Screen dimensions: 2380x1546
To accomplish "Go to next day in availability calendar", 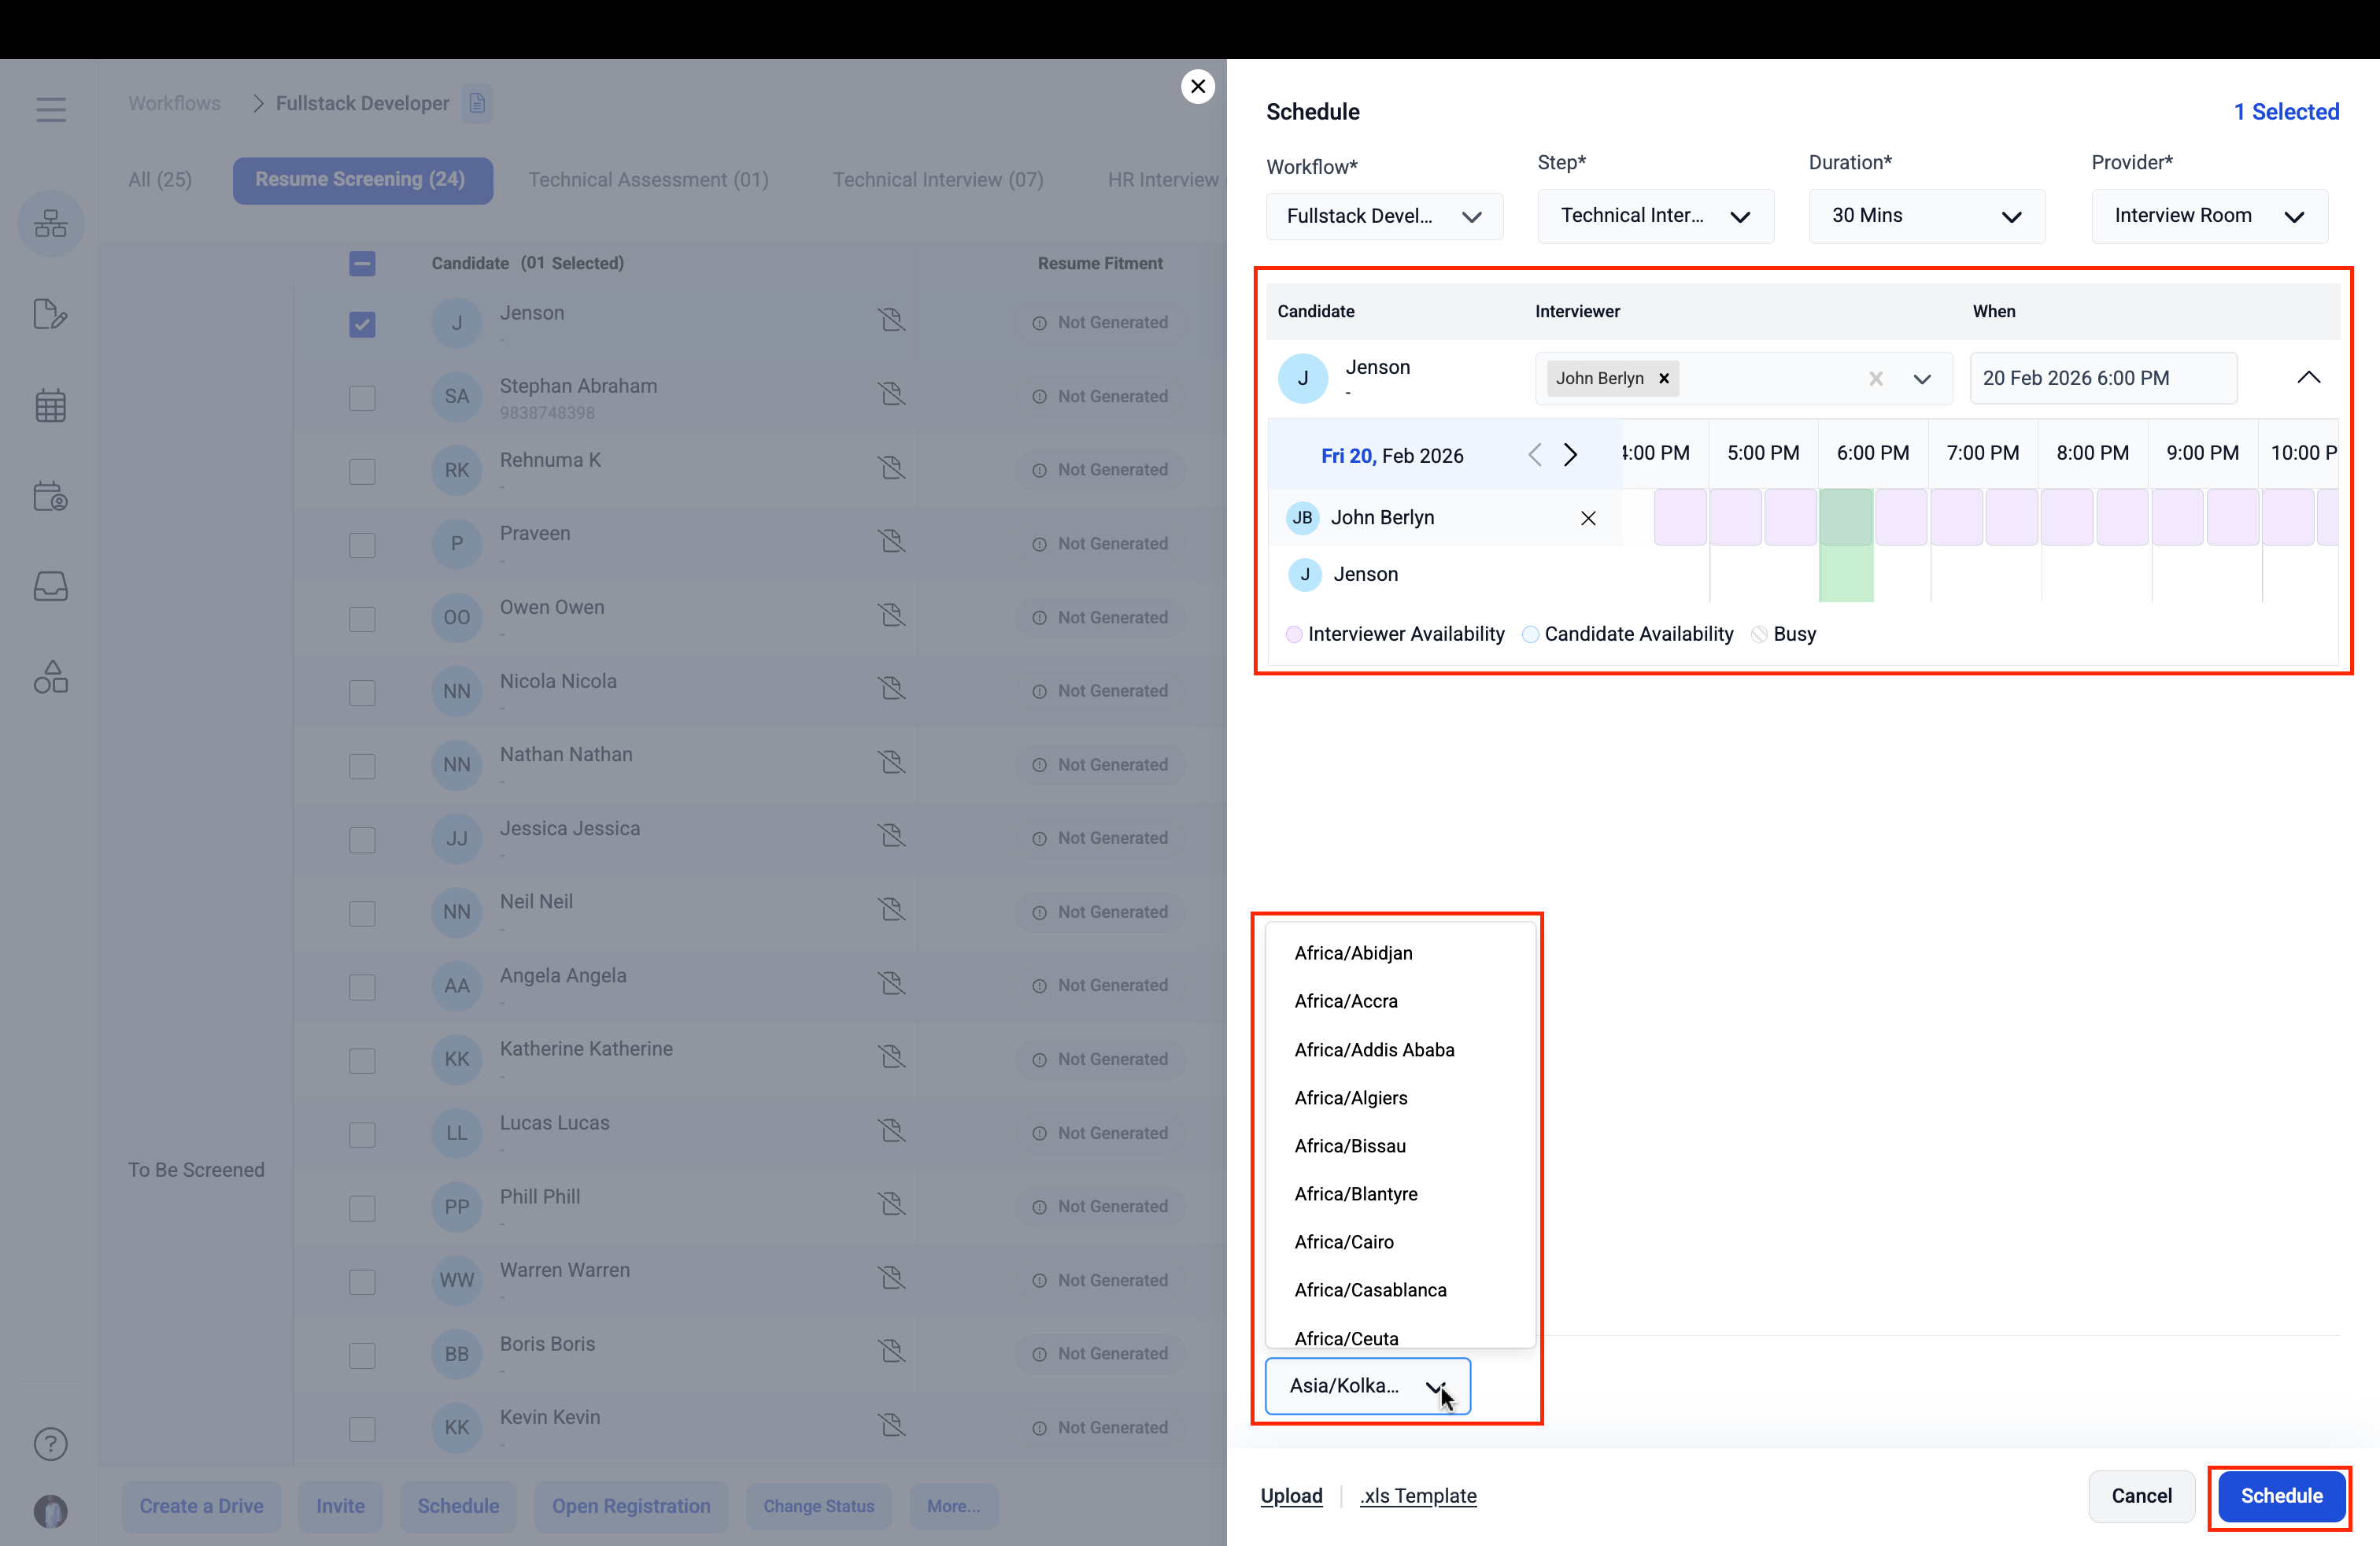I will pyautogui.click(x=1570, y=455).
